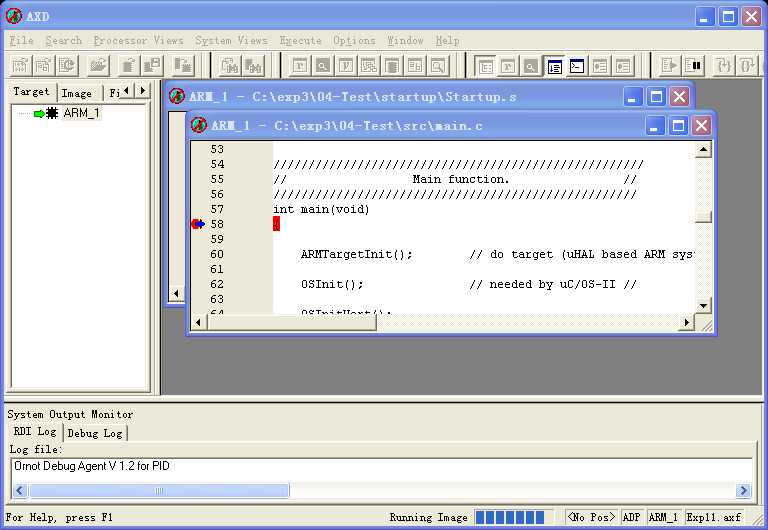Viewport: 768px width, 530px height.
Task: Switch to the Image tab
Action: tap(77, 93)
